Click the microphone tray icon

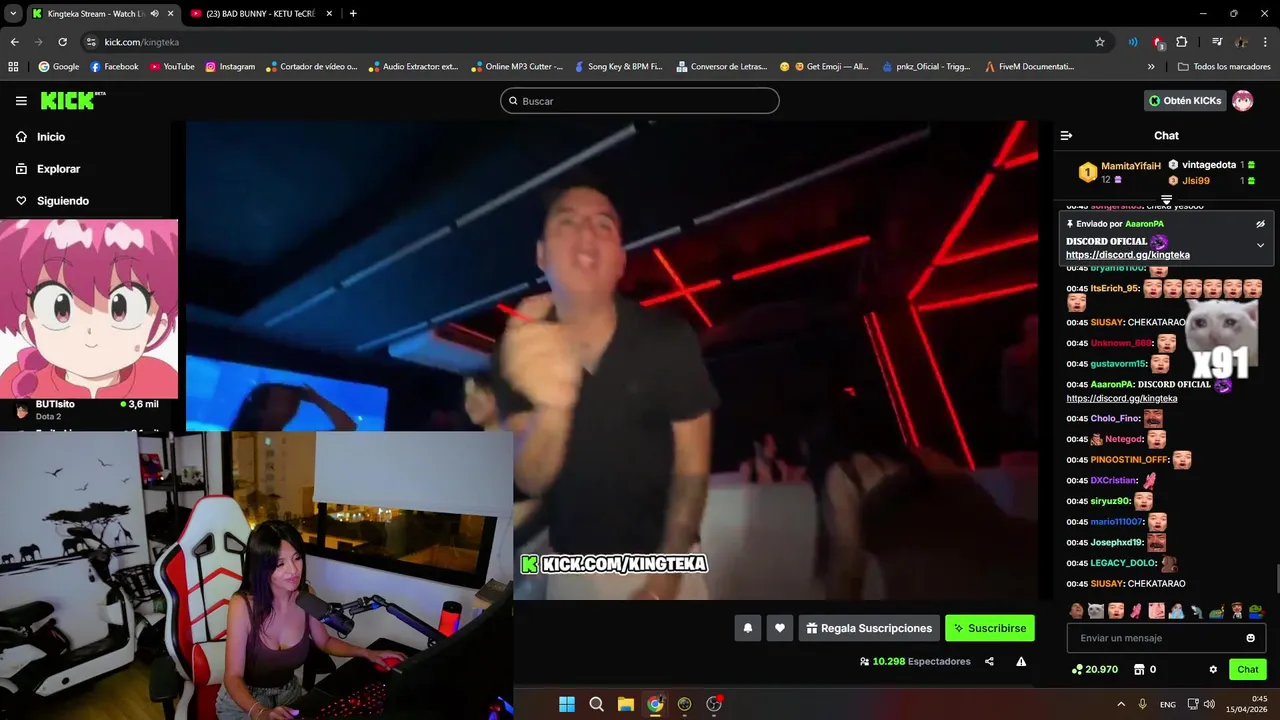pos(1142,704)
